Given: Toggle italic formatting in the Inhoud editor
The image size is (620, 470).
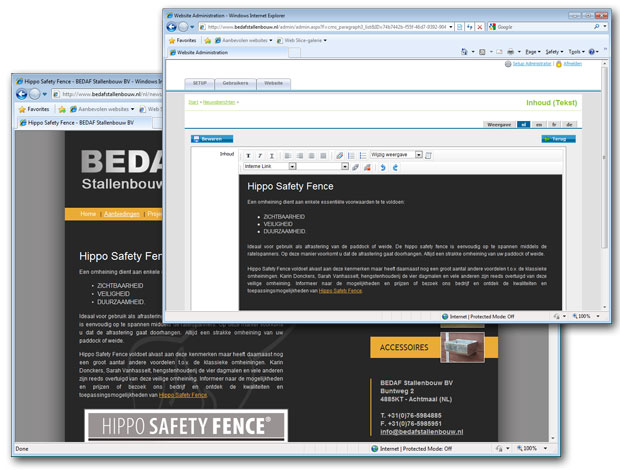Looking at the screenshot, I should (x=260, y=156).
